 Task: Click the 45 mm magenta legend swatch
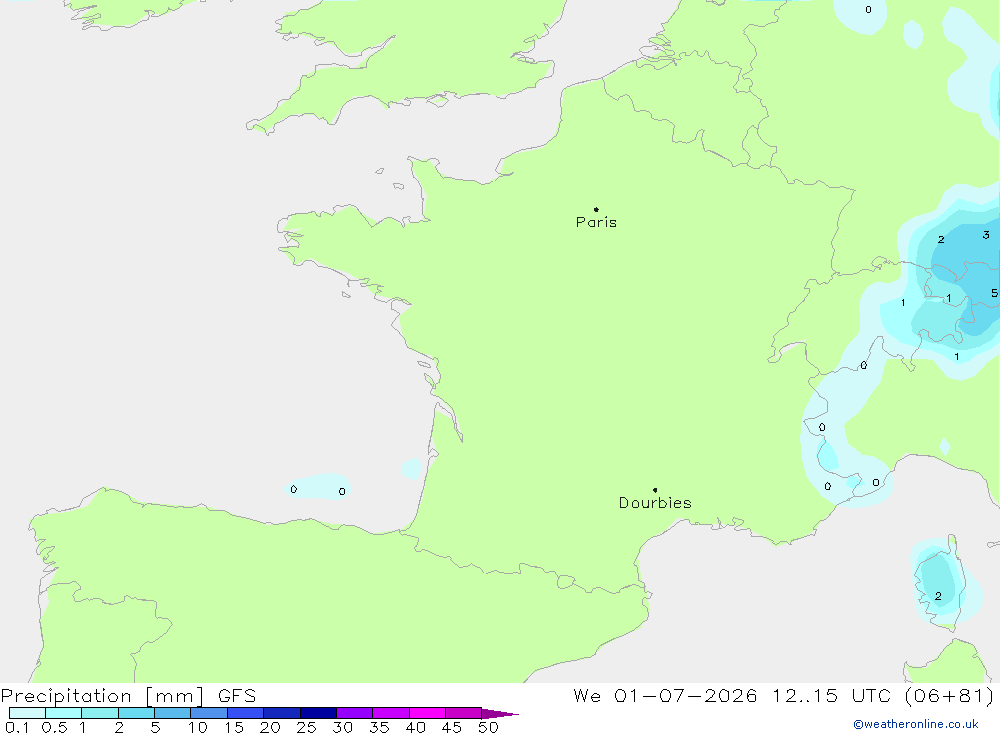(x=463, y=713)
